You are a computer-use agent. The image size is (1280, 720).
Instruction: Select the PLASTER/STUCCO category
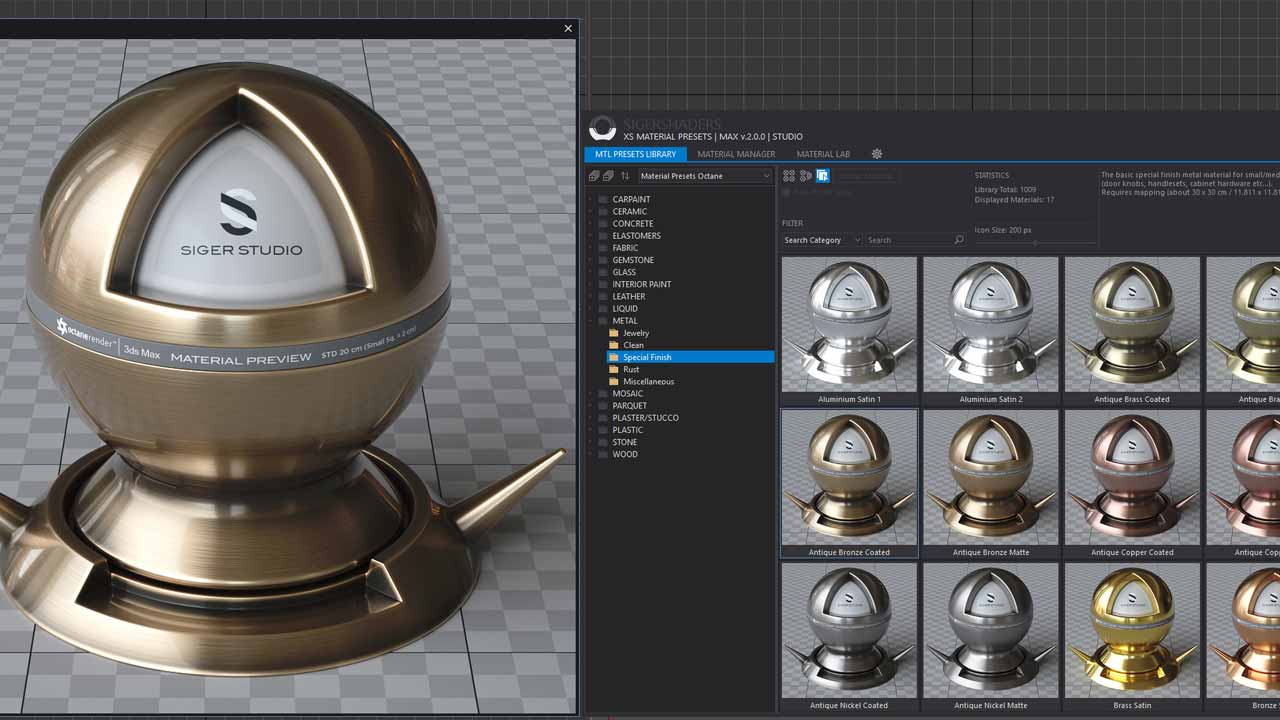(646, 418)
